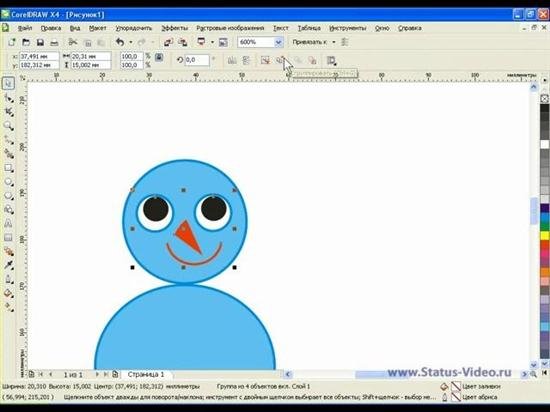This screenshot has width=550, height=412.
Task: Select the Freehand drawing tool
Action: pyautogui.click(x=9, y=140)
